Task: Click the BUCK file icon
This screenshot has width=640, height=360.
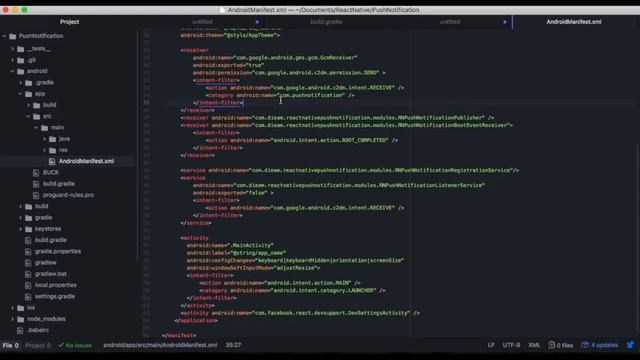Action: click(x=36, y=173)
